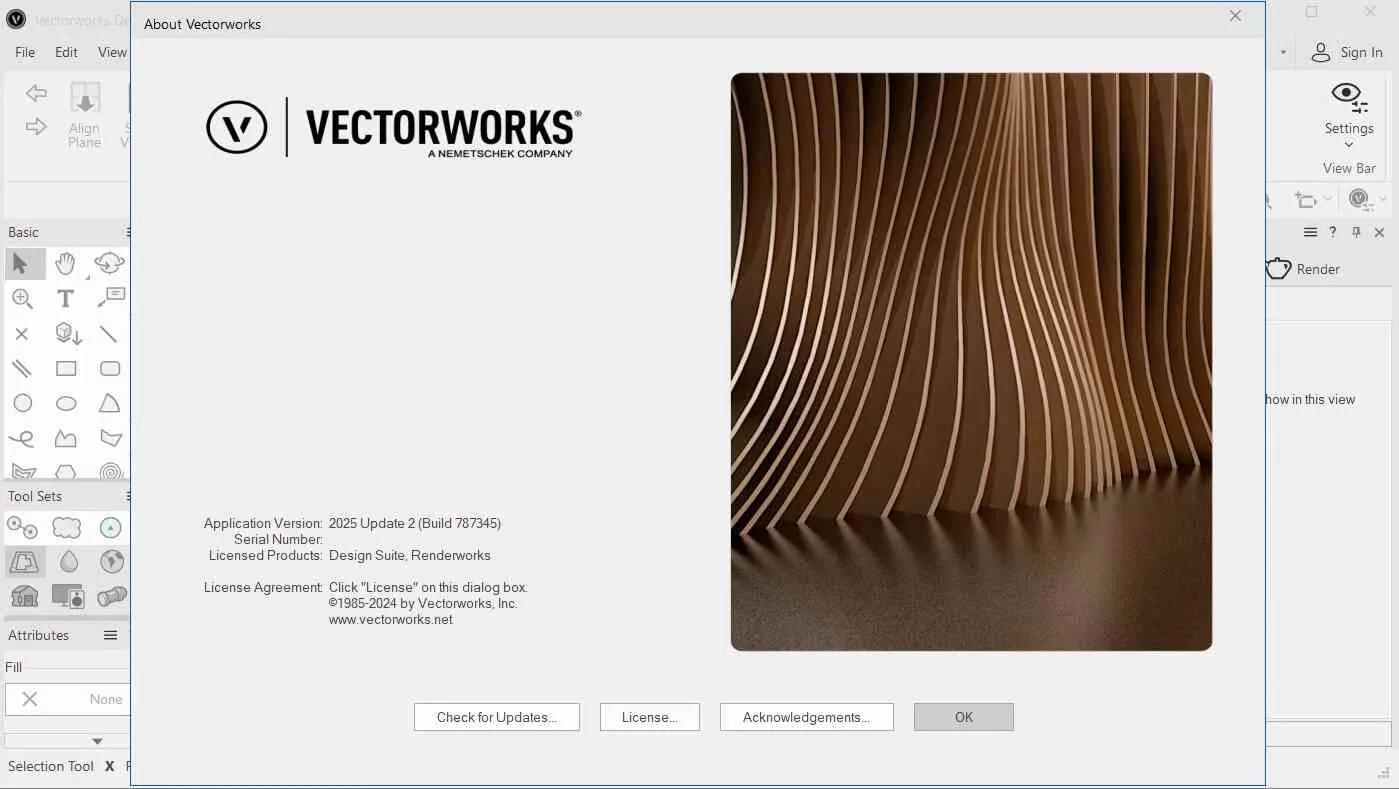Close the About Vectorworks dialog
This screenshot has width=1399, height=789.
coord(1235,16)
